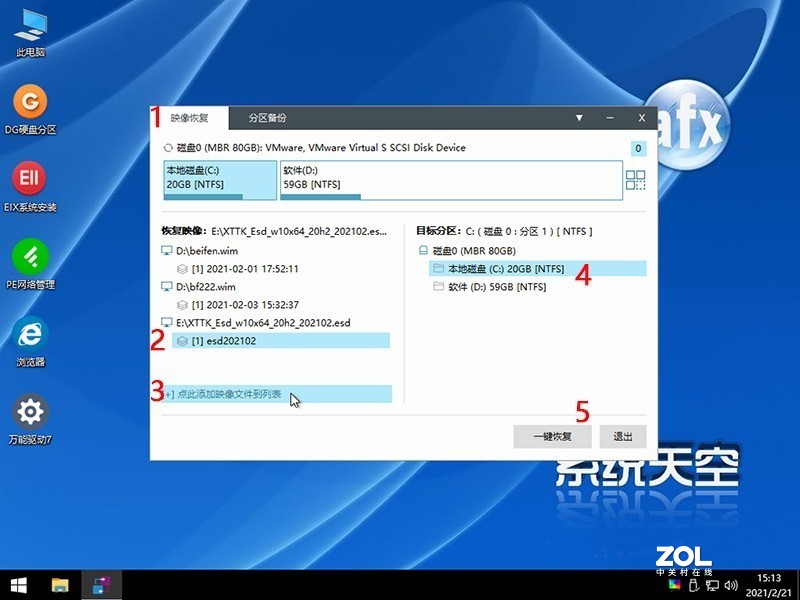Click the 恢复映像 path text
Viewport: 800px width, 600px height.
(x=299, y=231)
